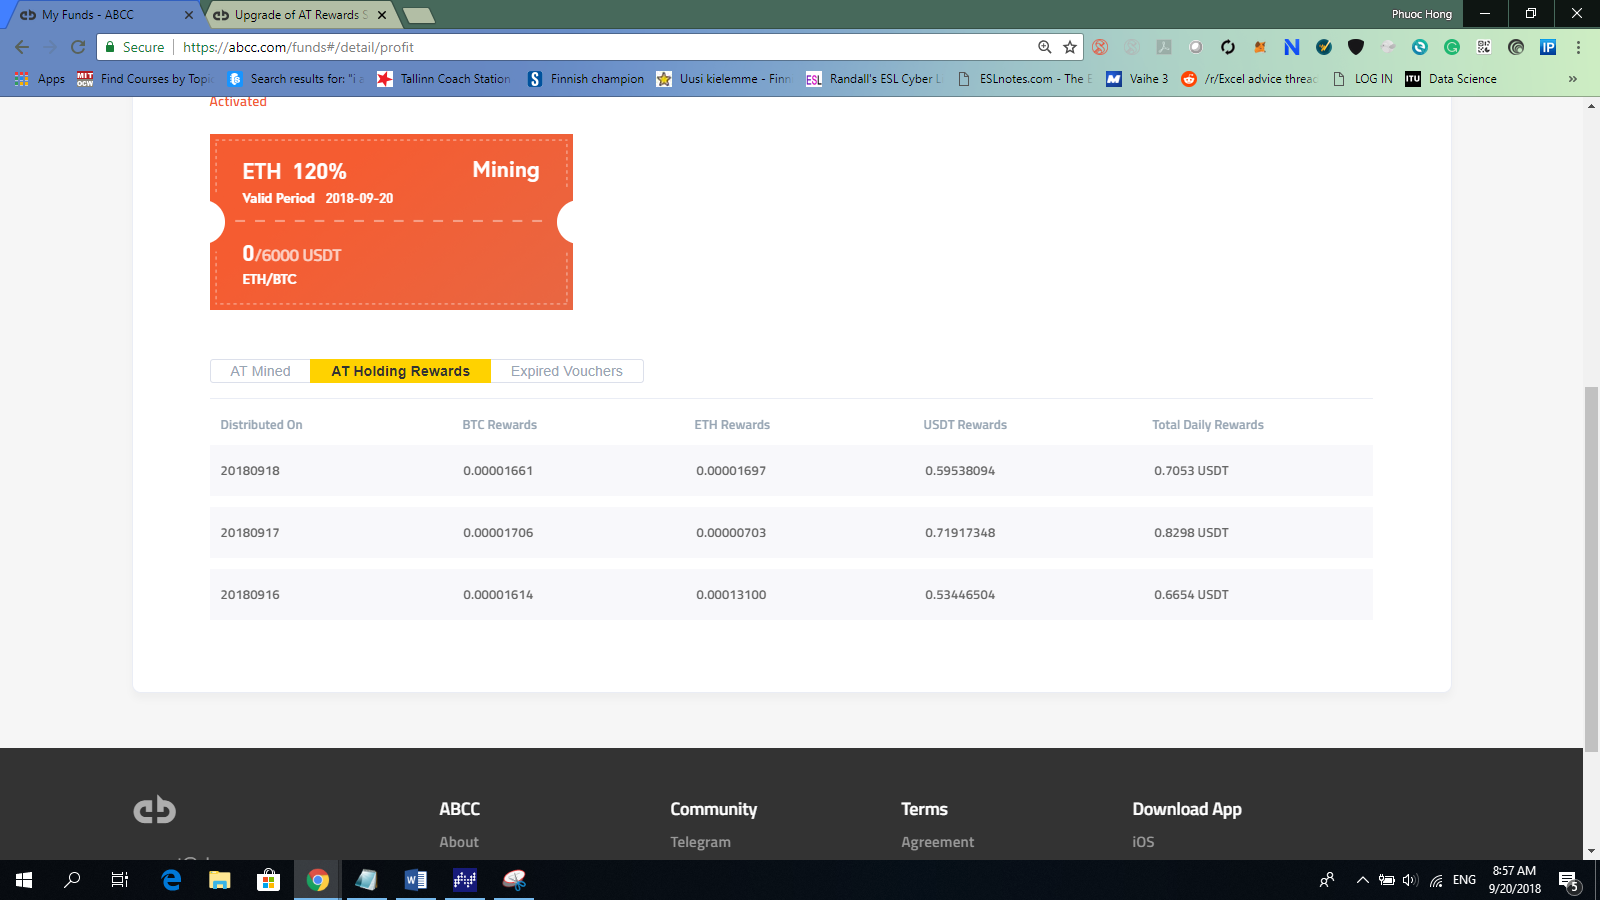Open a new browser tab

tap(419, 15)
